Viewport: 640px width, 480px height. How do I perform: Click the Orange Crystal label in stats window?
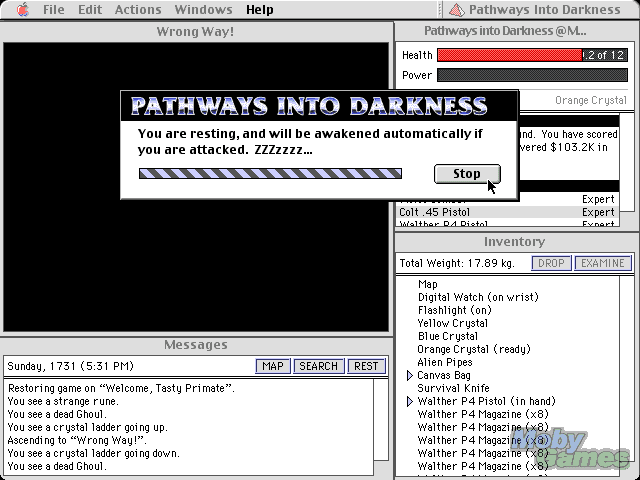click(591, 100)
